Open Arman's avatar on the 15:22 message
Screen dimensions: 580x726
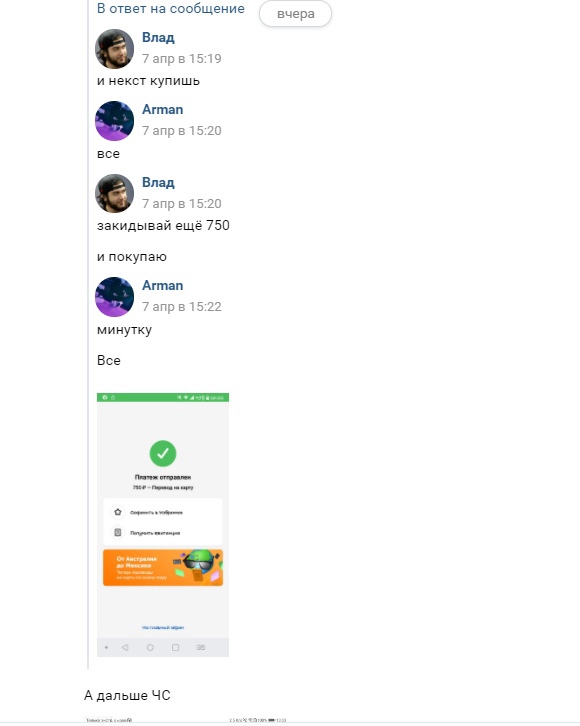click(x=114, y=297)
